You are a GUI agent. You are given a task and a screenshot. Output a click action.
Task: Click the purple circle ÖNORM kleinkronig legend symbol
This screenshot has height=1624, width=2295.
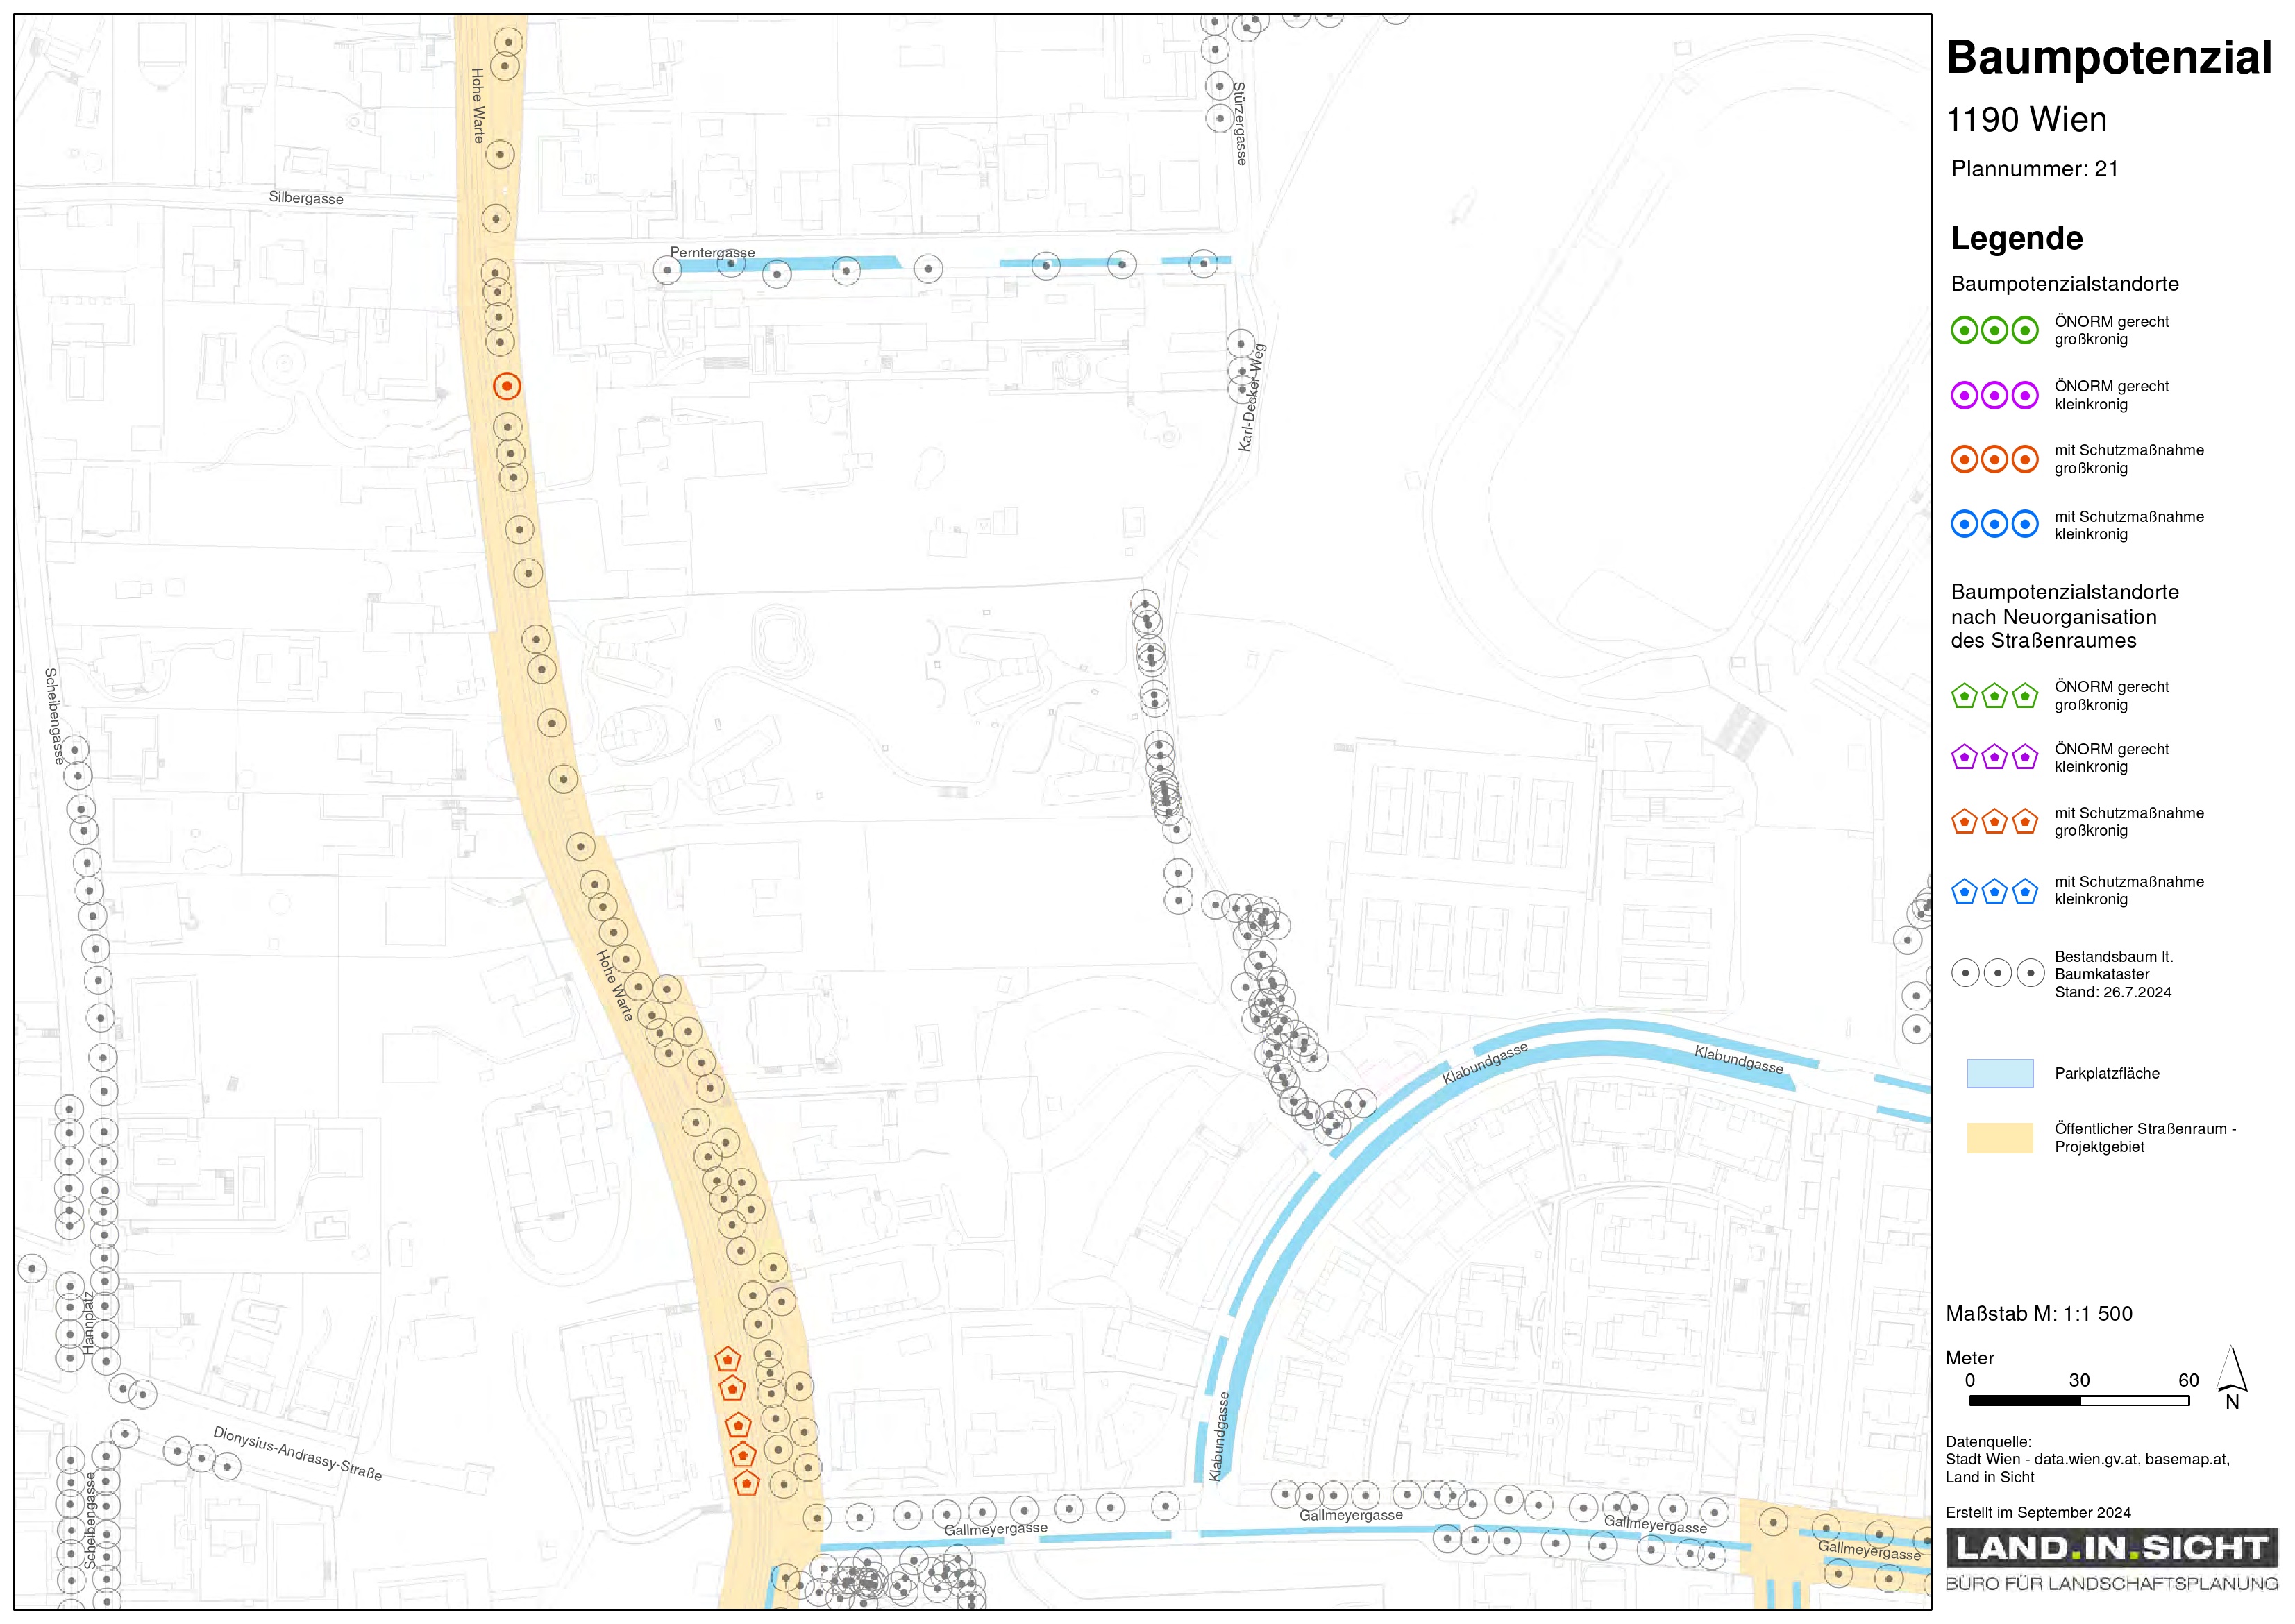(1994, 395)
